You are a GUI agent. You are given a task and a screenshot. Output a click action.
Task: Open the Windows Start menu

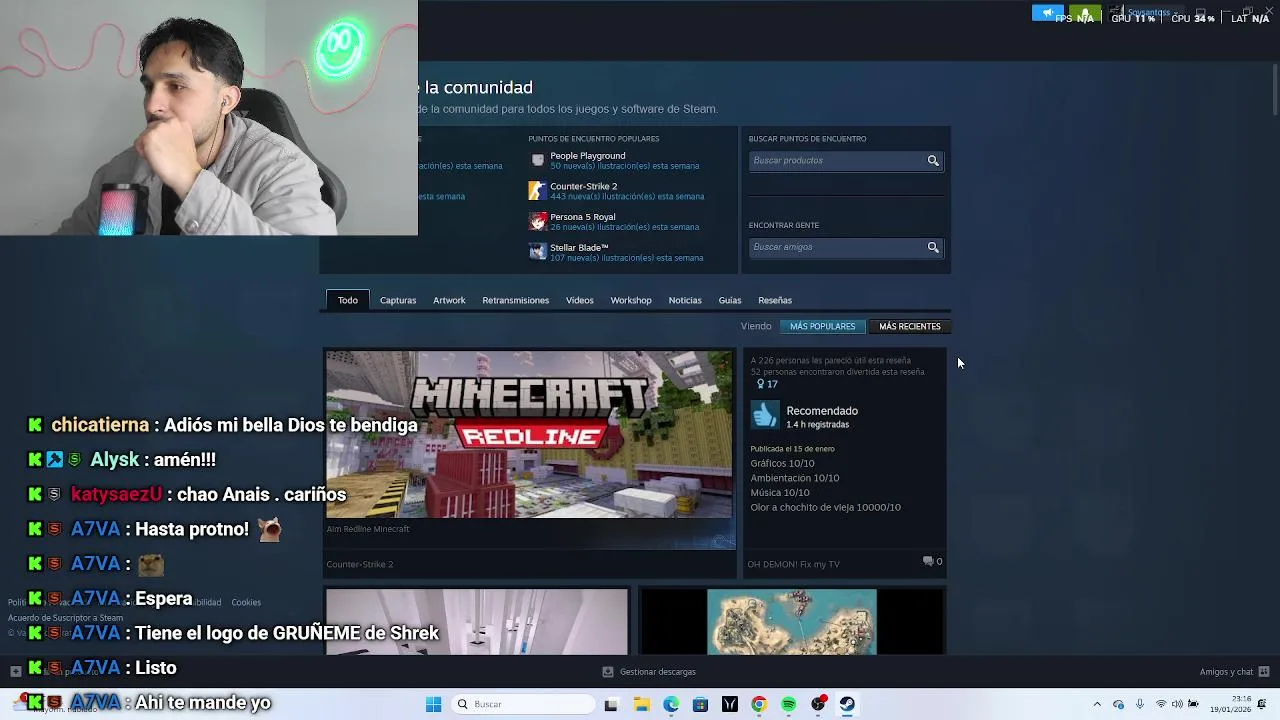click(x=433, y=704)
